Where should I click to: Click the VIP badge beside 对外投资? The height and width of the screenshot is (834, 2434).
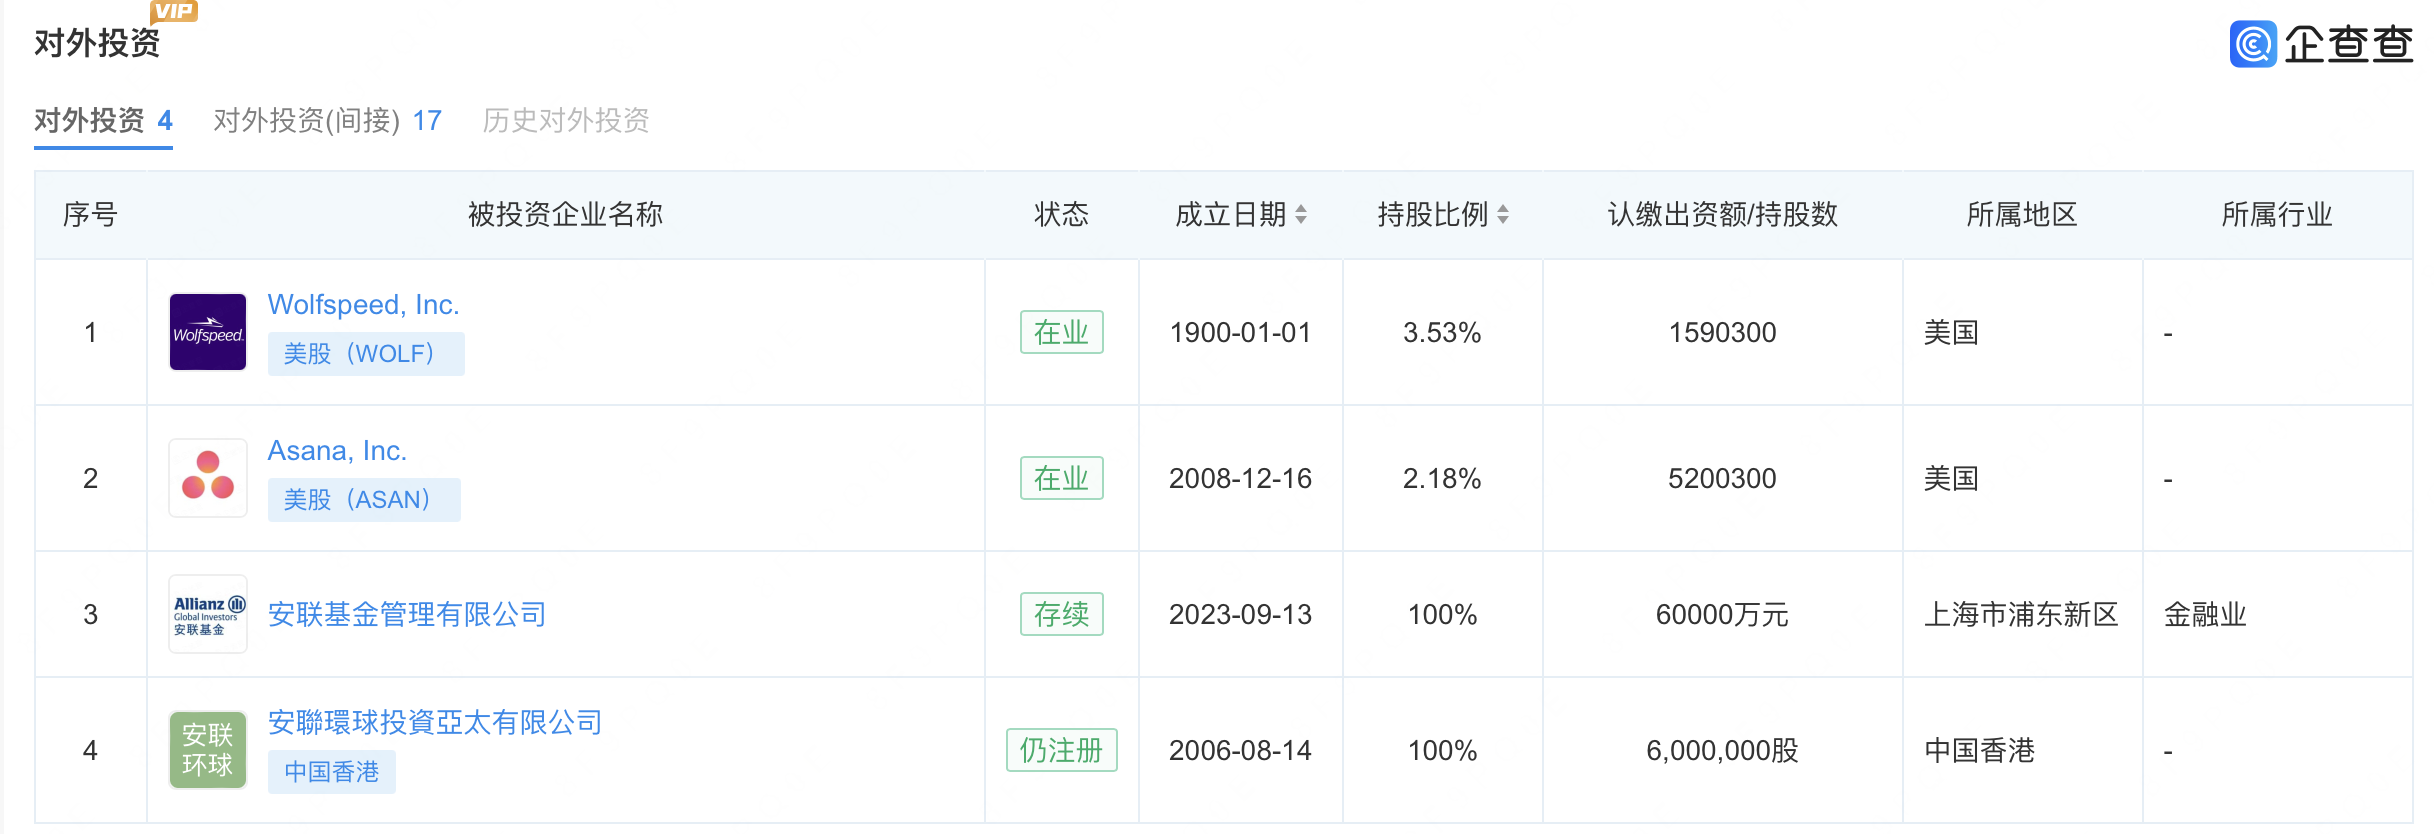[x=174, y=11]
